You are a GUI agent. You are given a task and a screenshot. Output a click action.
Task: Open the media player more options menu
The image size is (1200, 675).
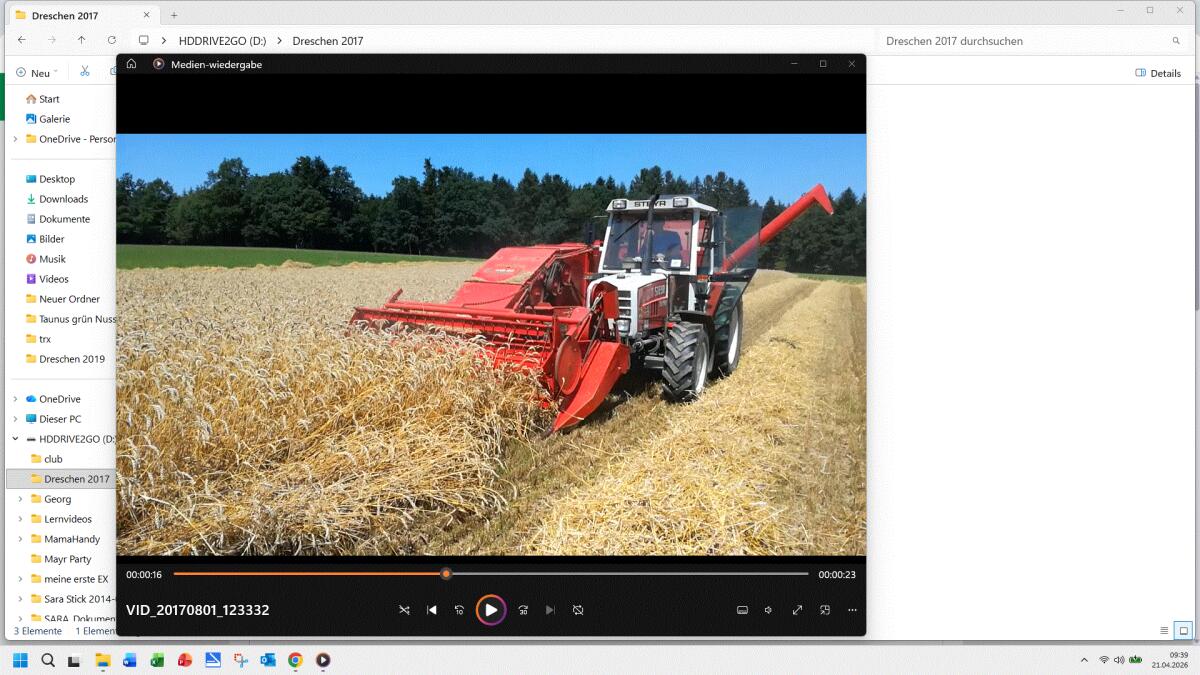pos(852,610)
